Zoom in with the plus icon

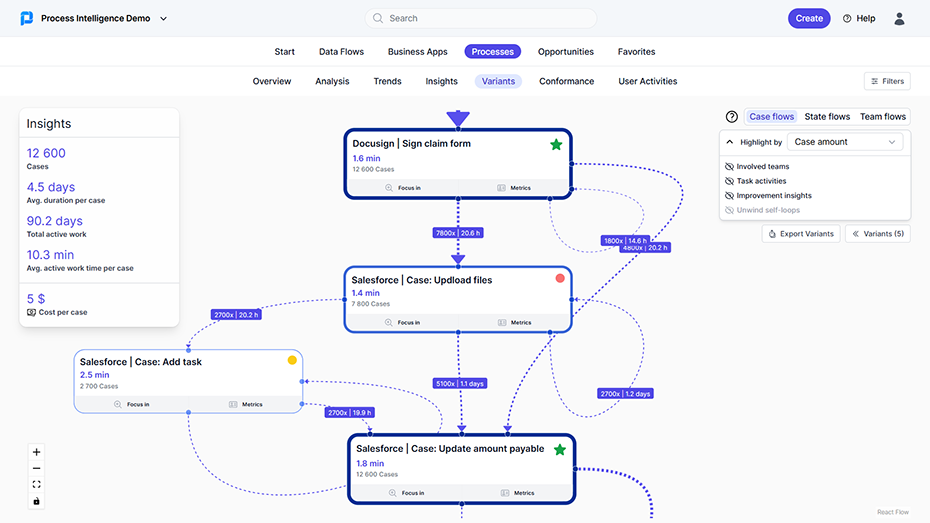coord(36,452)
